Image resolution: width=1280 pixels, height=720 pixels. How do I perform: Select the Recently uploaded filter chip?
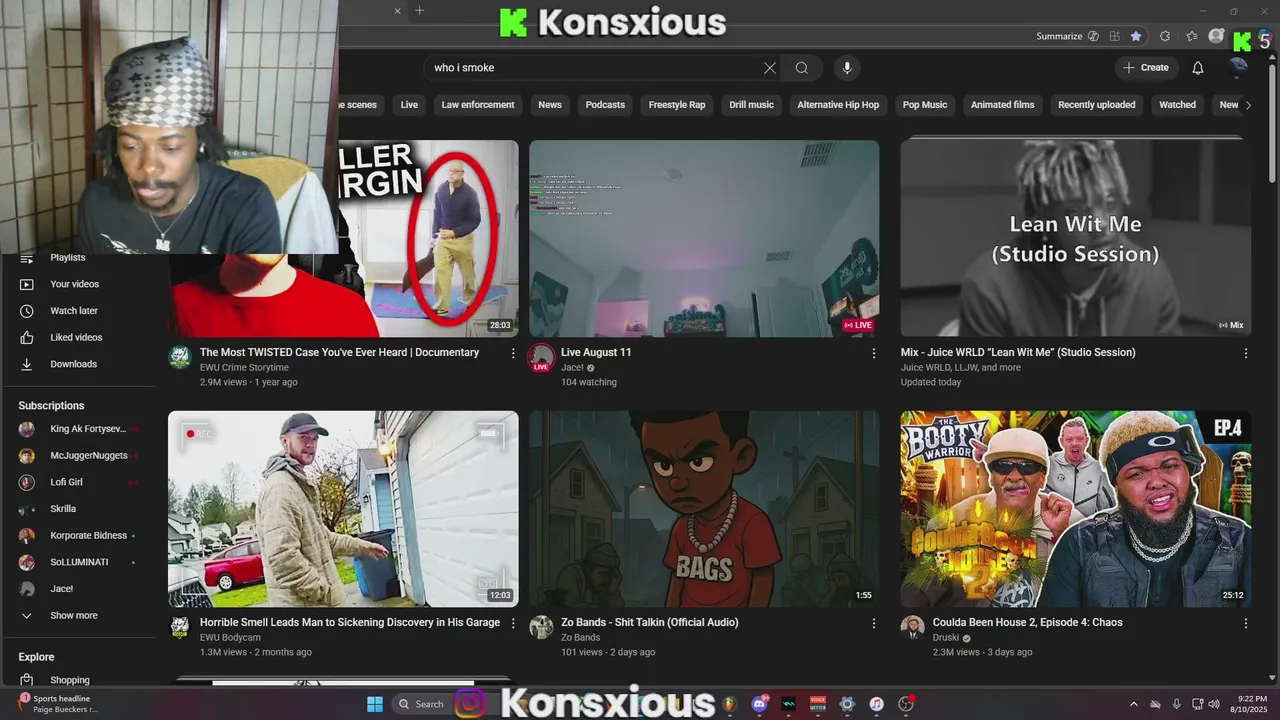tap(1097, 105)
